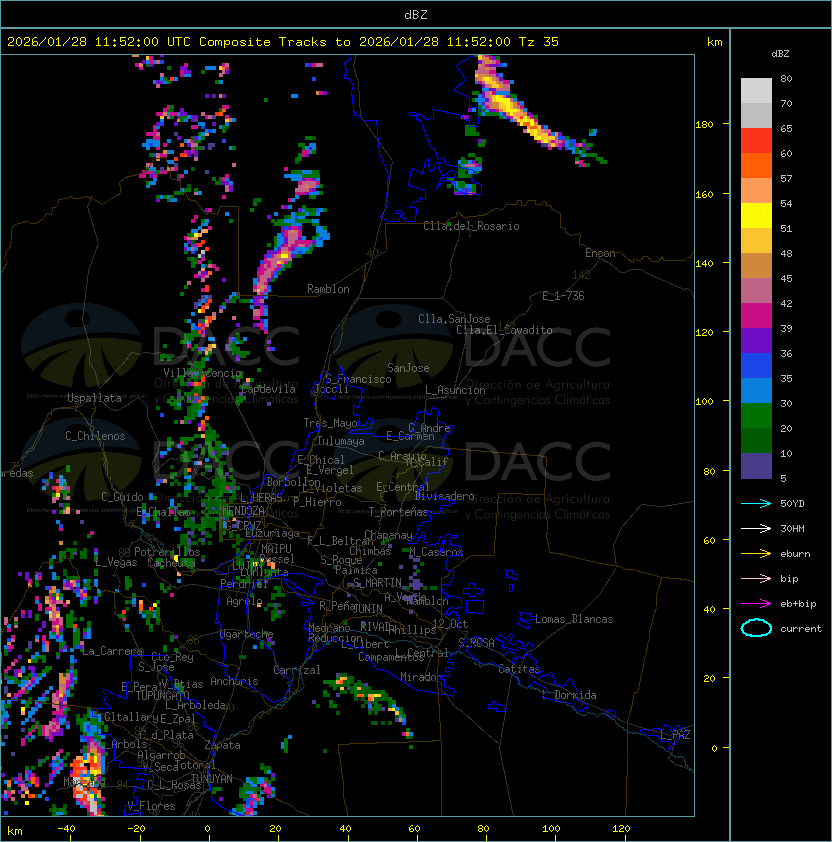Click the L_Asuncion label
The width and height of the screenshot is (832, 842).
(x=455, y=390)
